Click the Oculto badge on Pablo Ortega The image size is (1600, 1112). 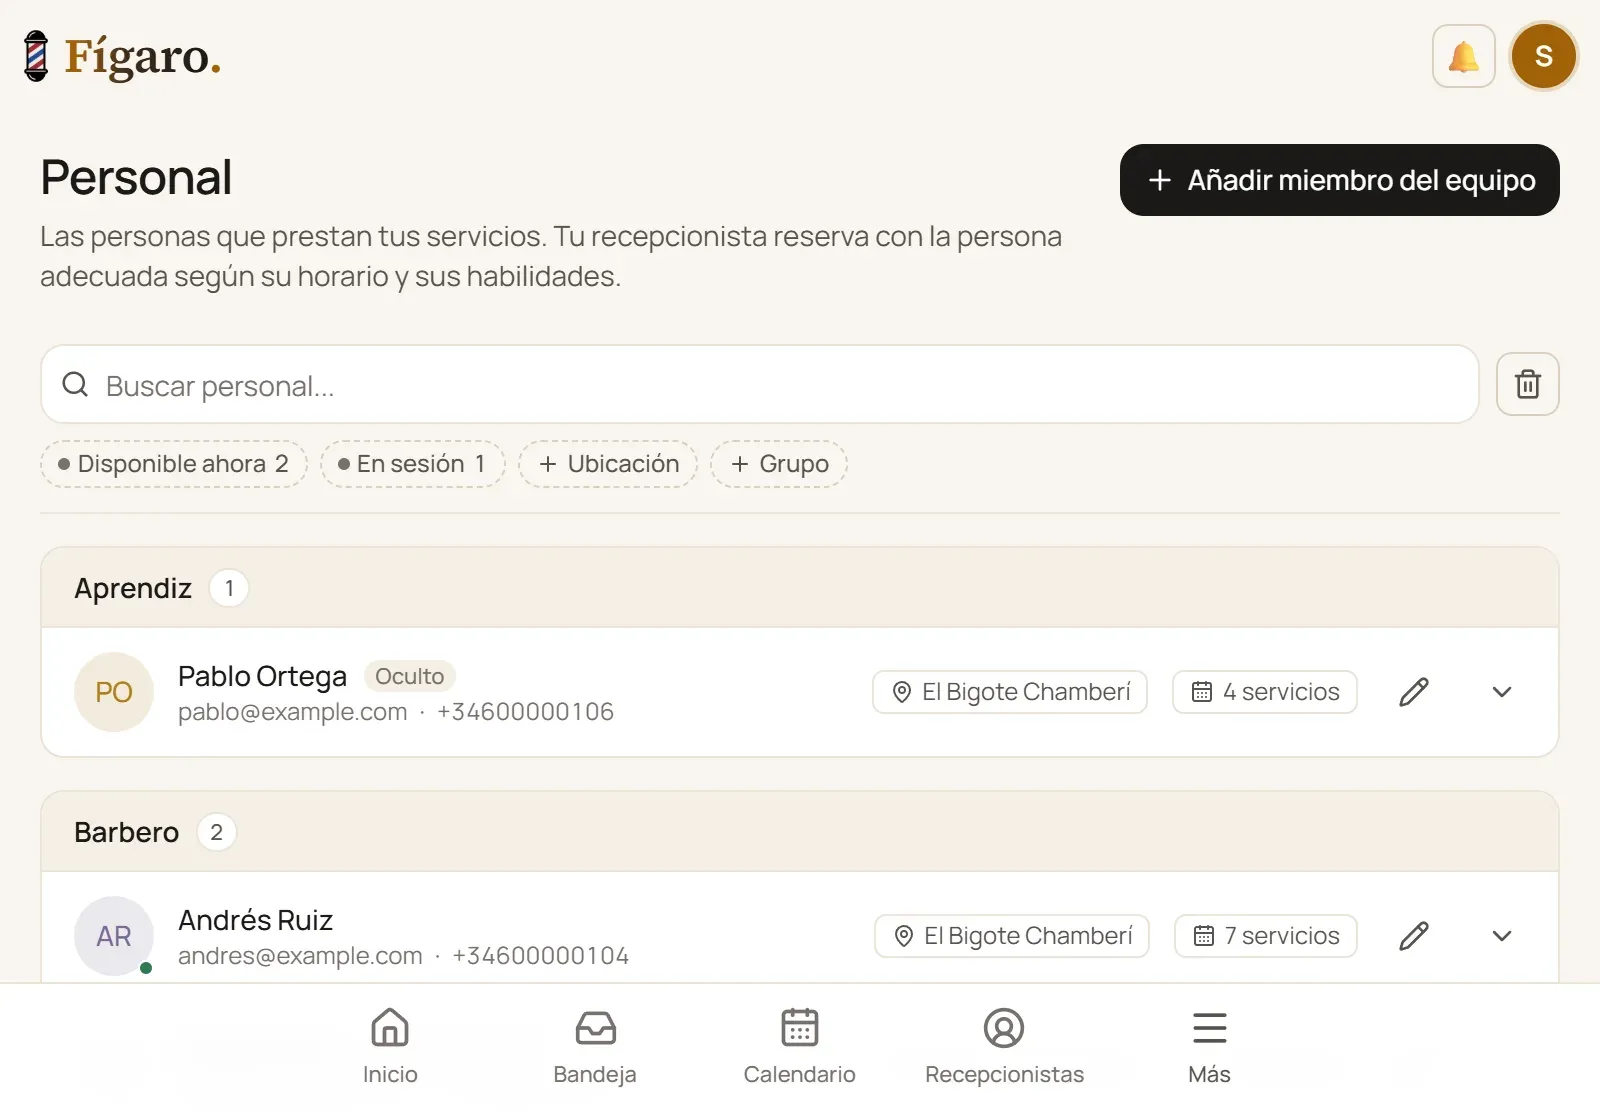tap(409, 677)
